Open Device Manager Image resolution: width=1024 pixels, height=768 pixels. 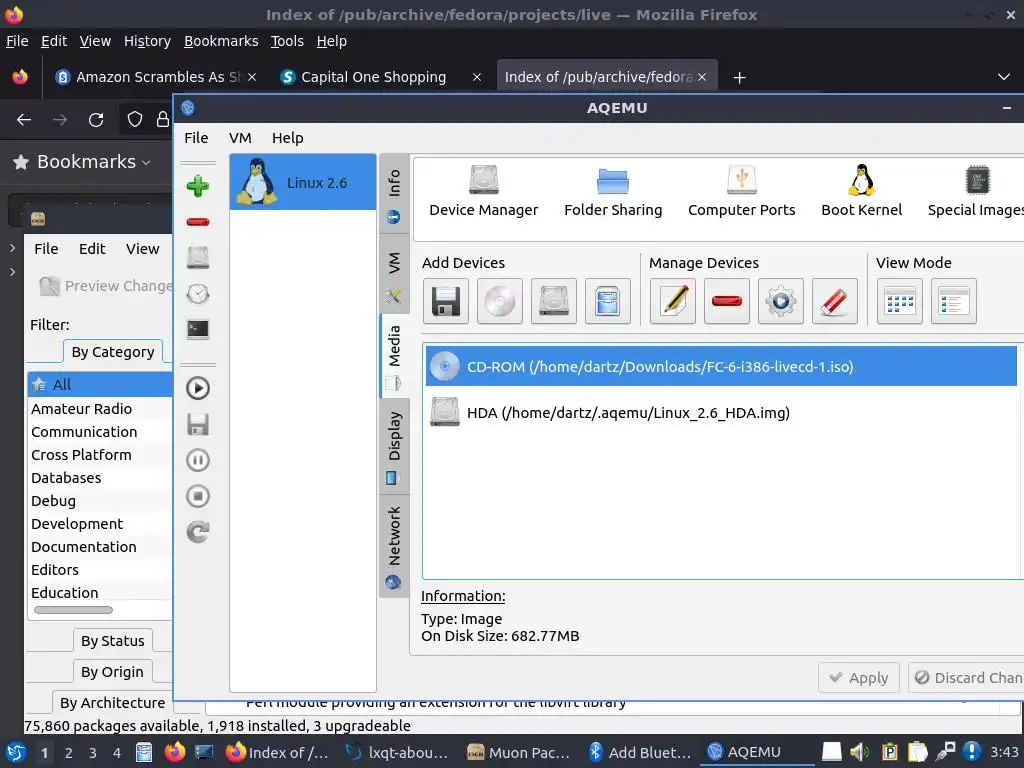coord(484,191)
